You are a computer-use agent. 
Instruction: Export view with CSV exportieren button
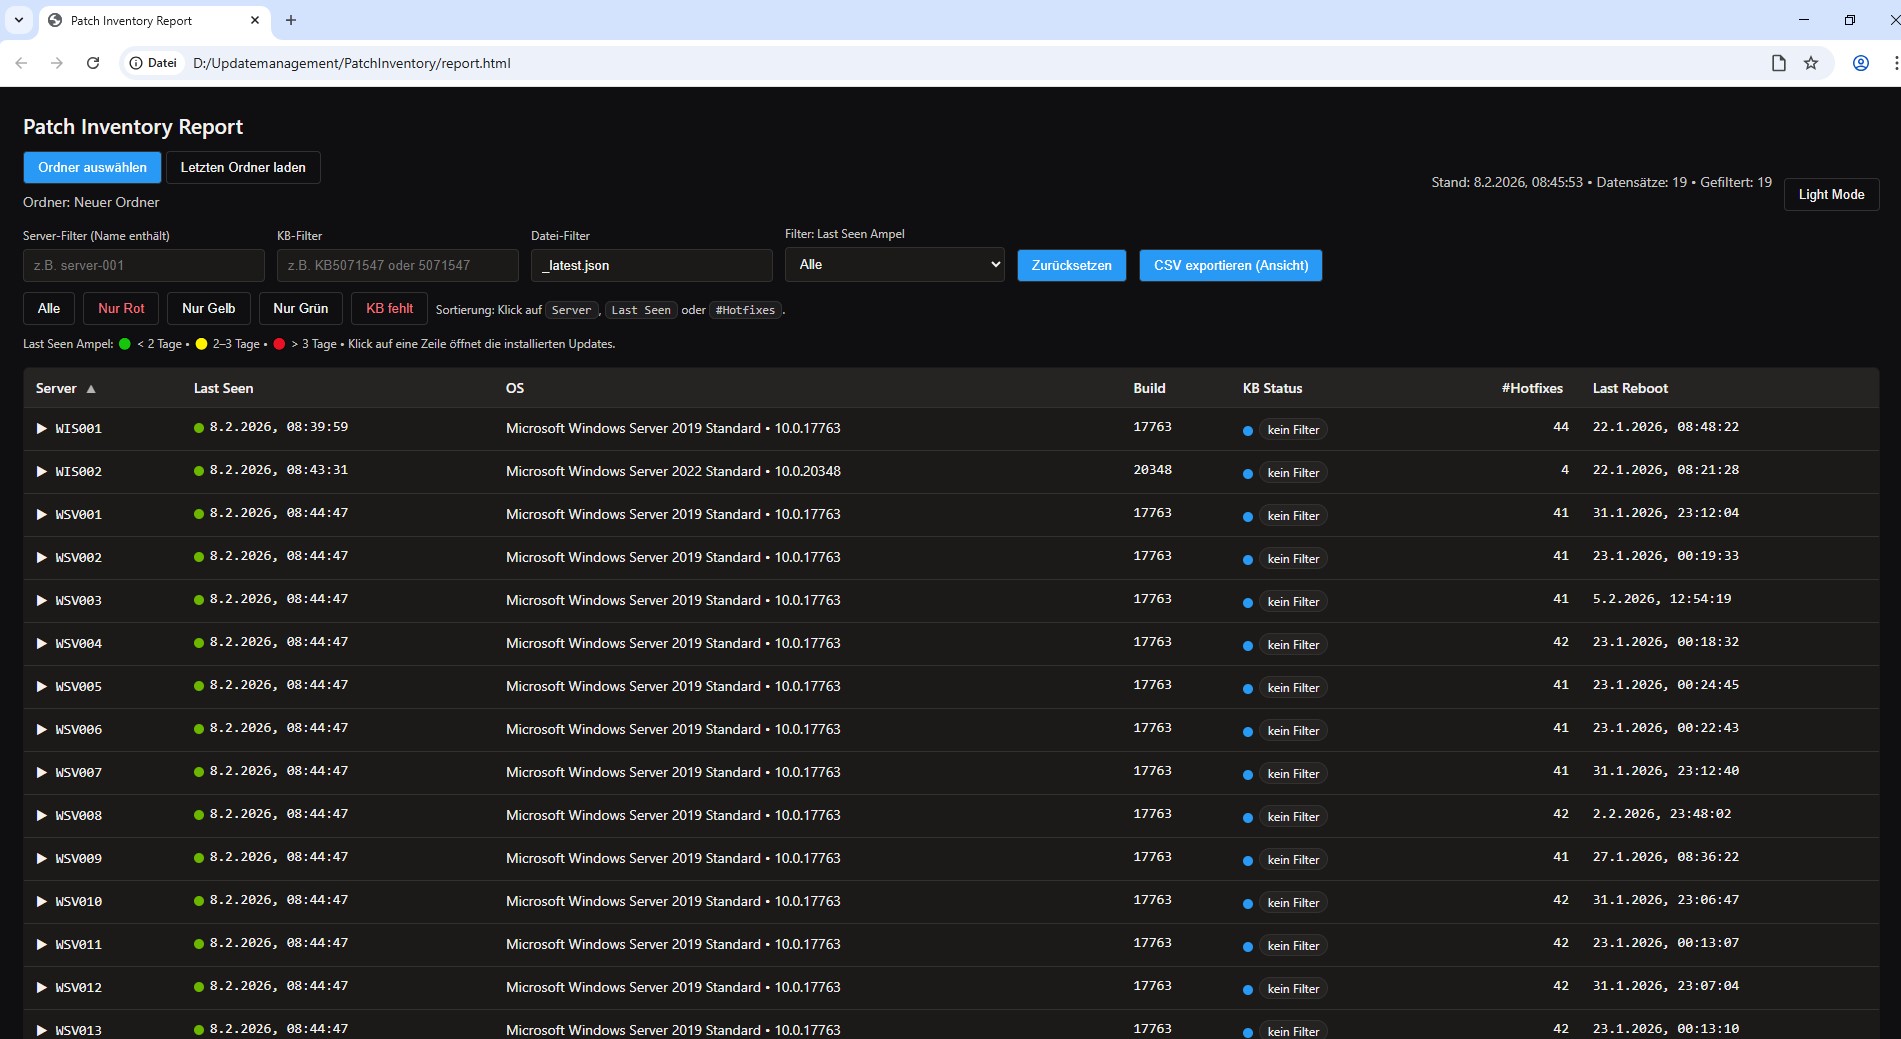click(1231, 265)
